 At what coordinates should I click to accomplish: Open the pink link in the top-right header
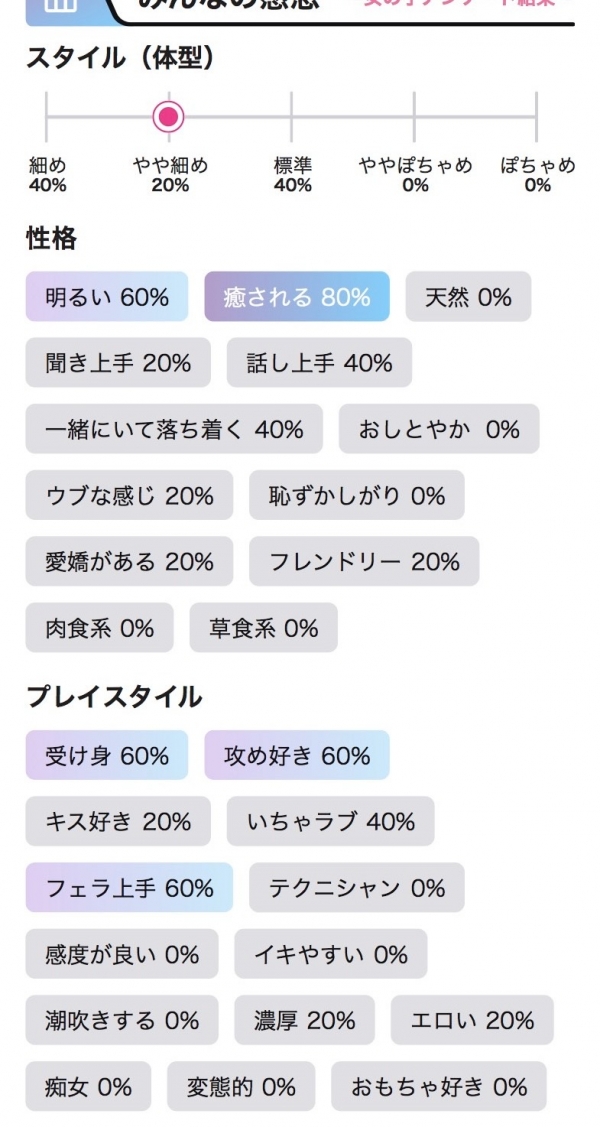coord(458,5)
